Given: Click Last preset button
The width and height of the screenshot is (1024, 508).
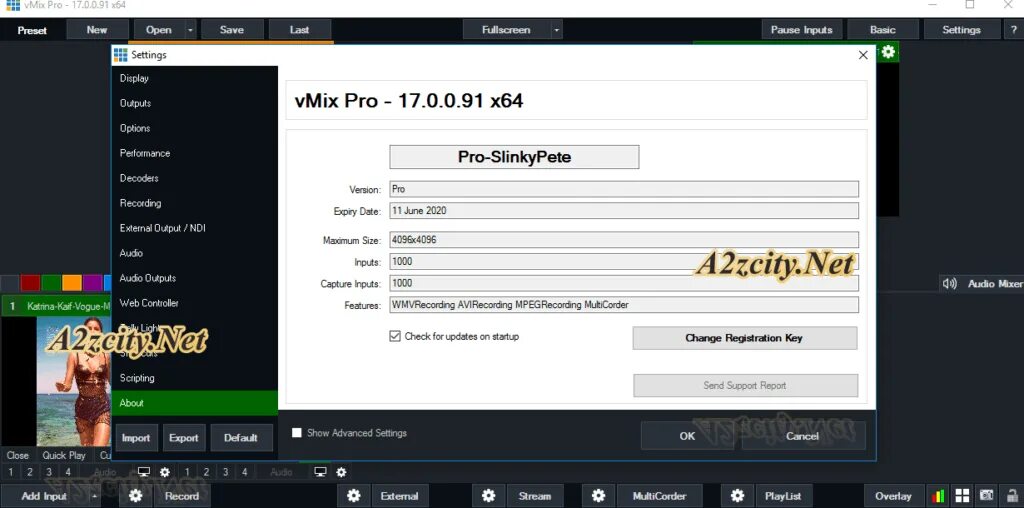Looking at the screenshot, I should pos(300,29).
